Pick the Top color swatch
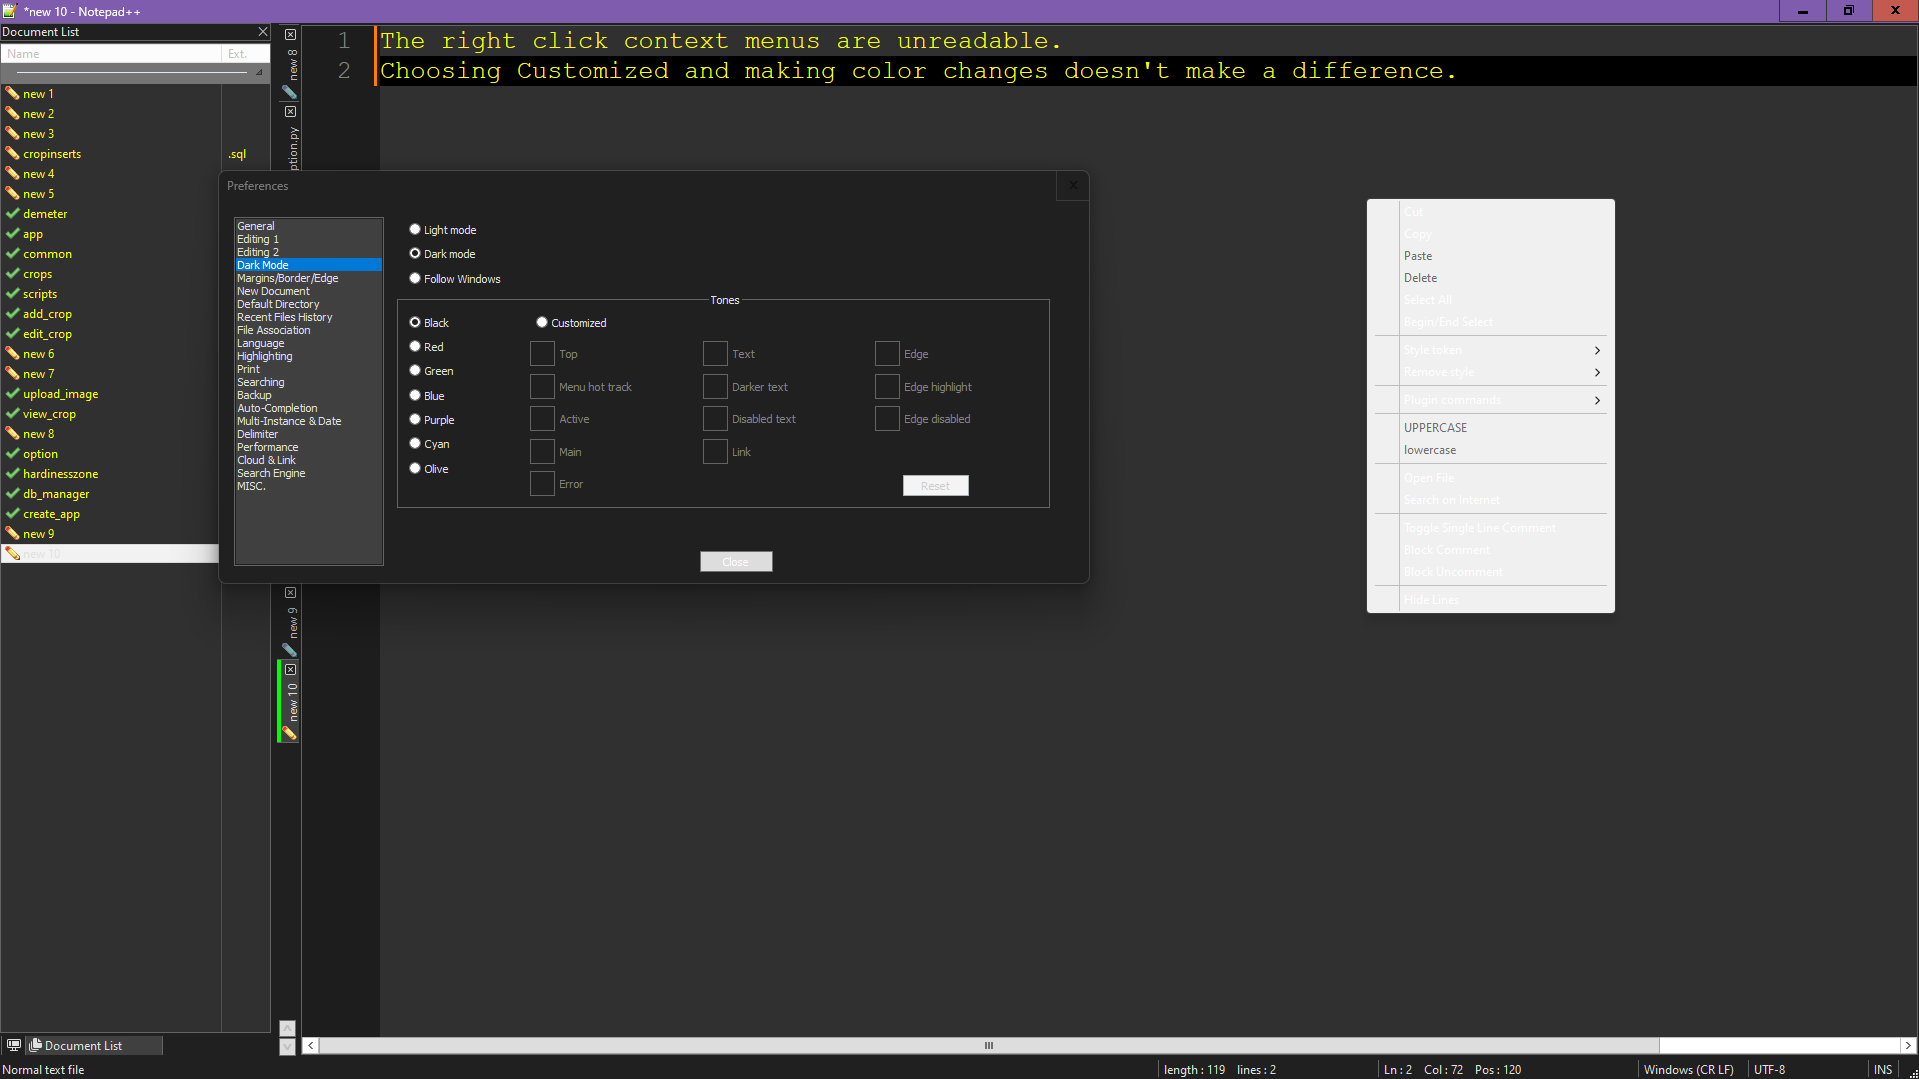The height and width of the screenshot is (1079, 1919). 542,354
